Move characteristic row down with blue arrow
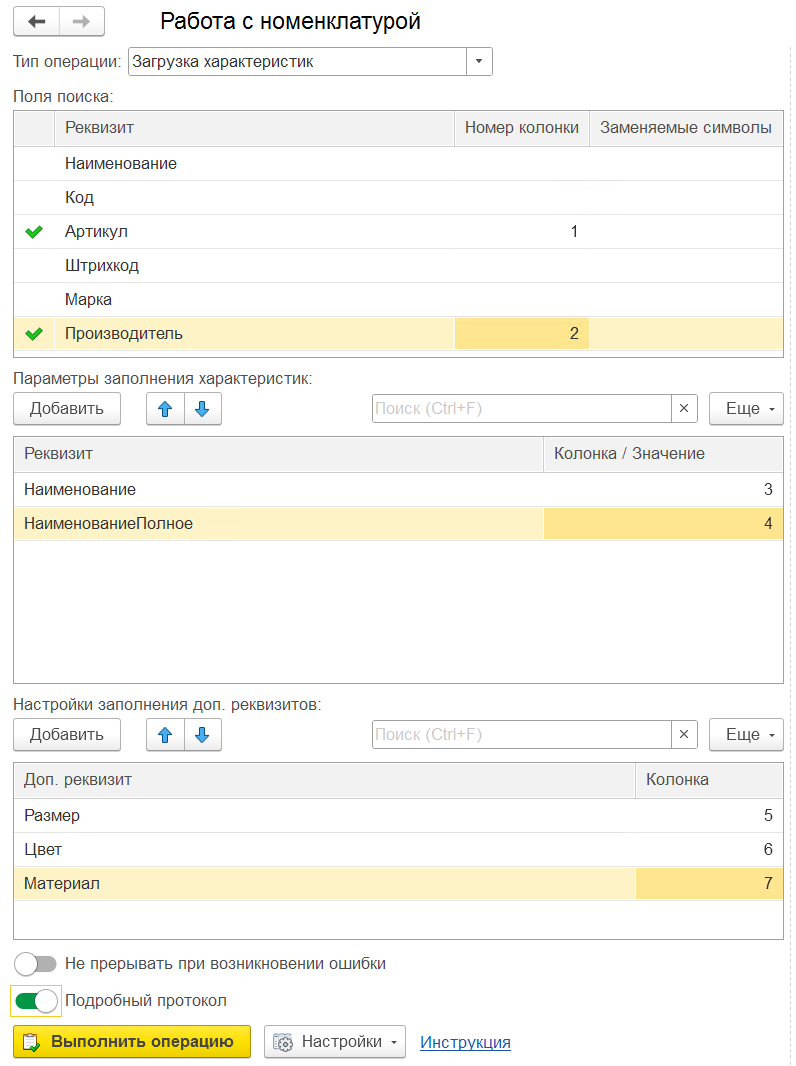The height and width of the screenshot is (1066, 796). [203, 409]
